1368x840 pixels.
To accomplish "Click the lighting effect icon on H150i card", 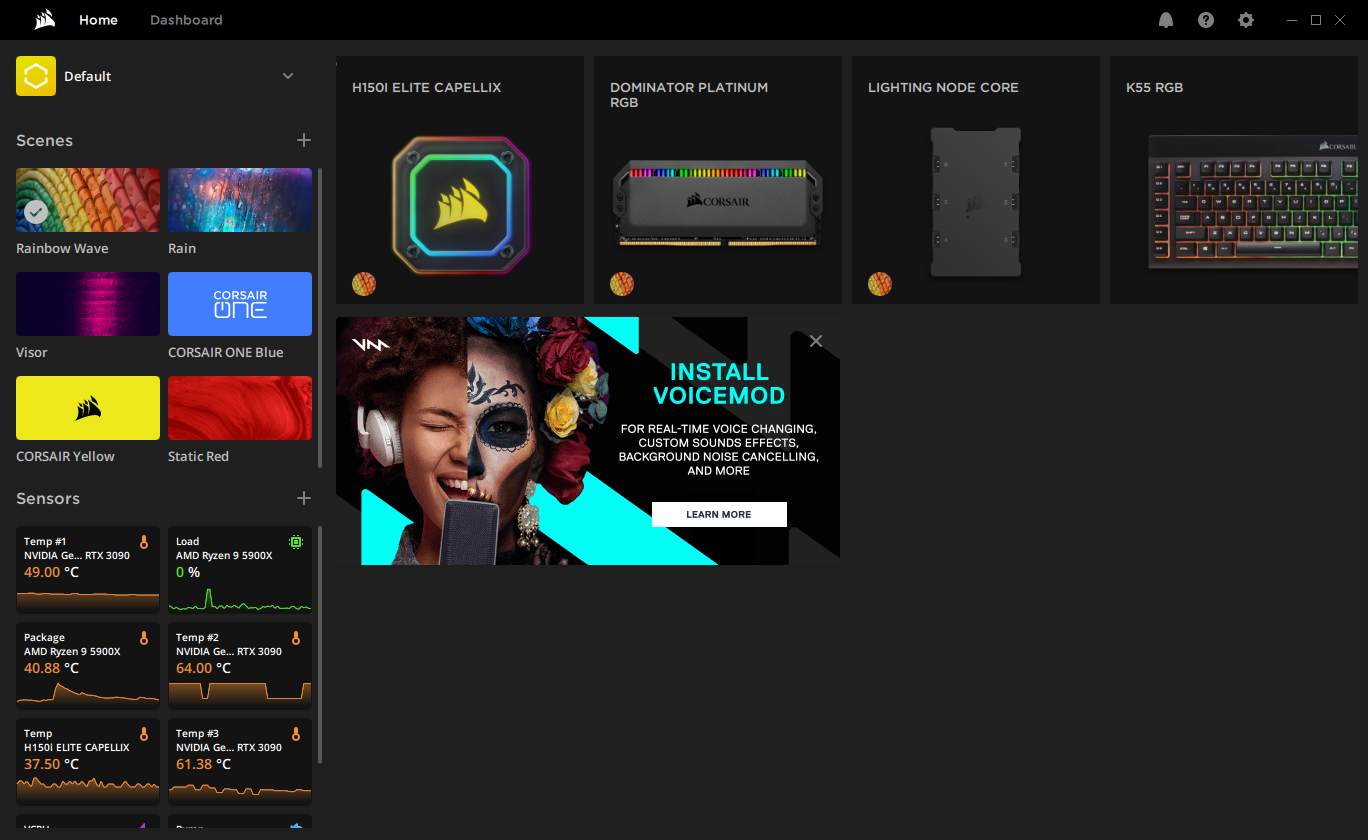I will click(364, 284).
